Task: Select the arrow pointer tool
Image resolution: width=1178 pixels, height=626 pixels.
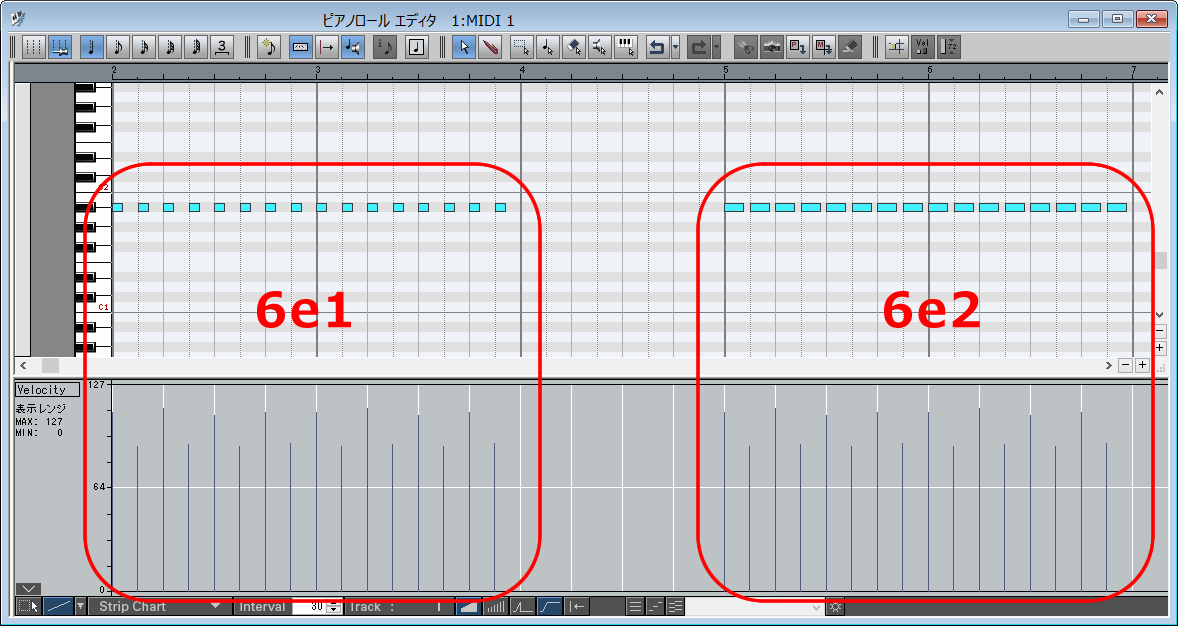Action: point(463,47)
